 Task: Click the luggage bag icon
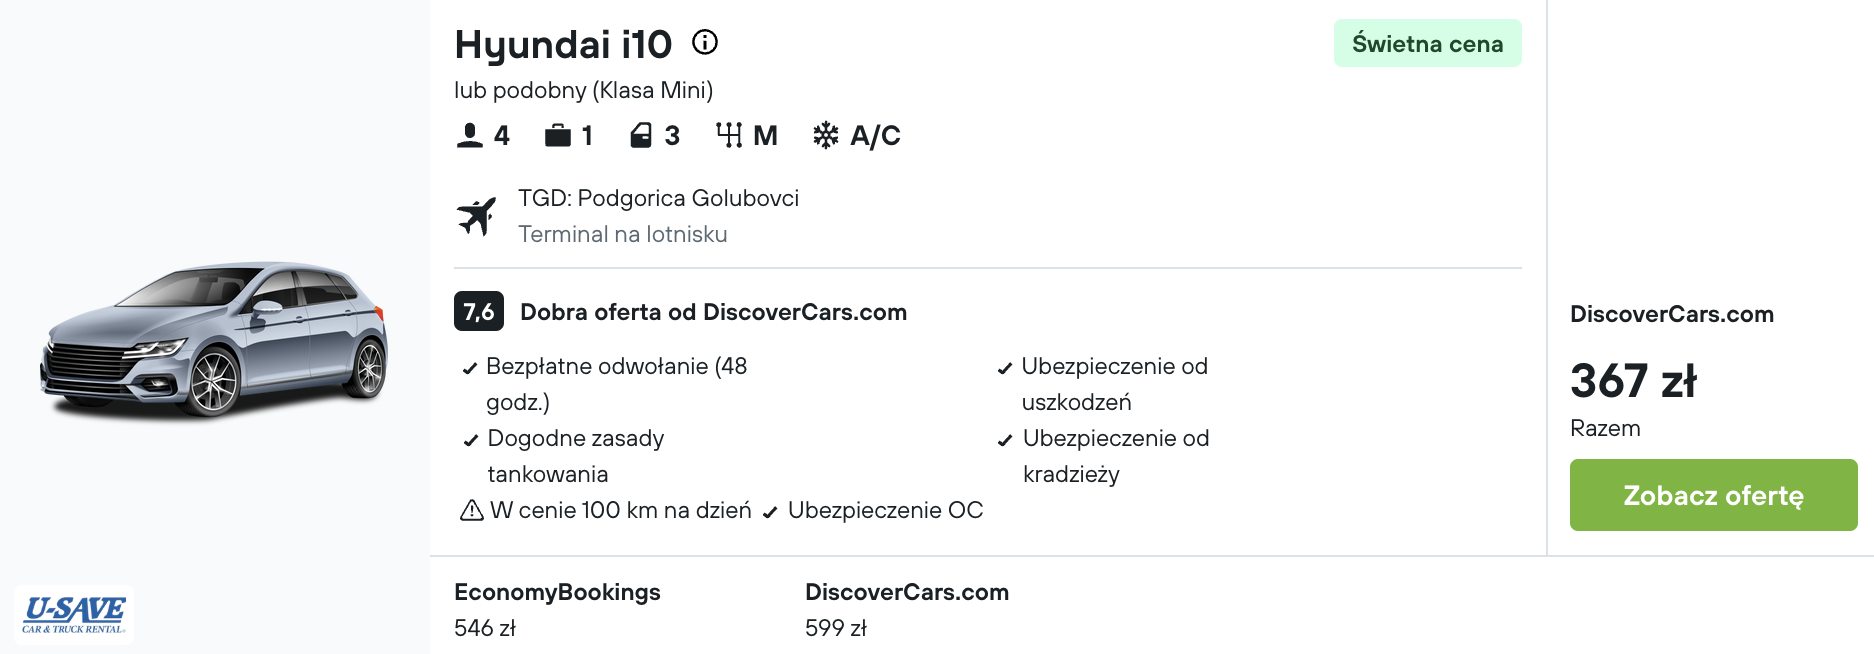[557, 135]
